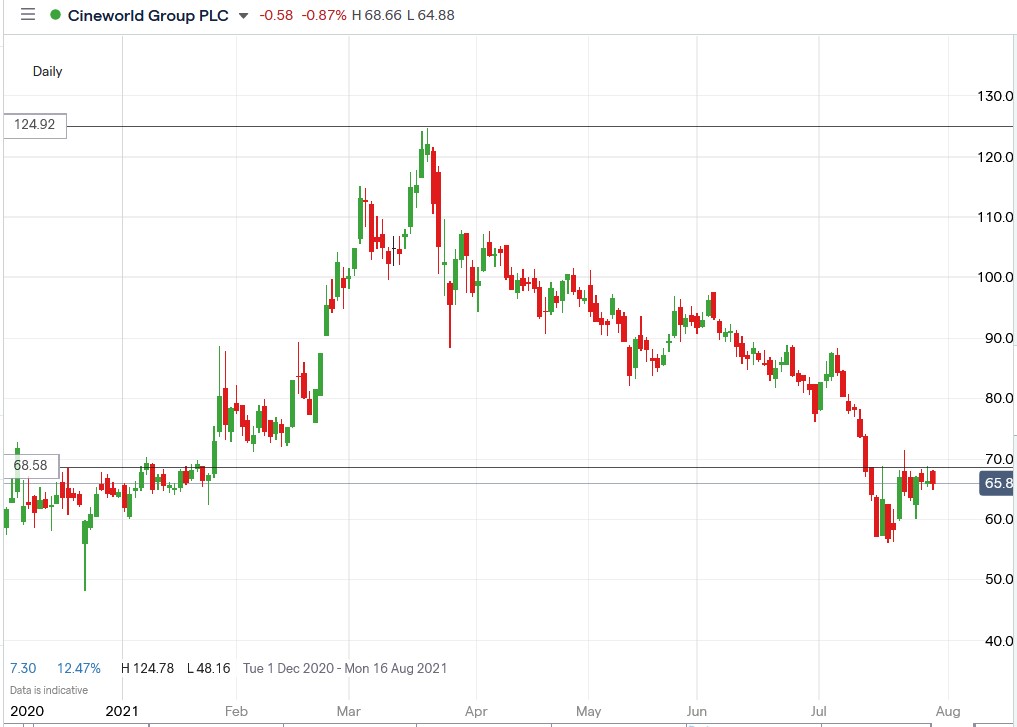Image resolution: width=1017 pixels, height=727 pixels.
Task: Click the high value H 68.66
Action: 378,15
